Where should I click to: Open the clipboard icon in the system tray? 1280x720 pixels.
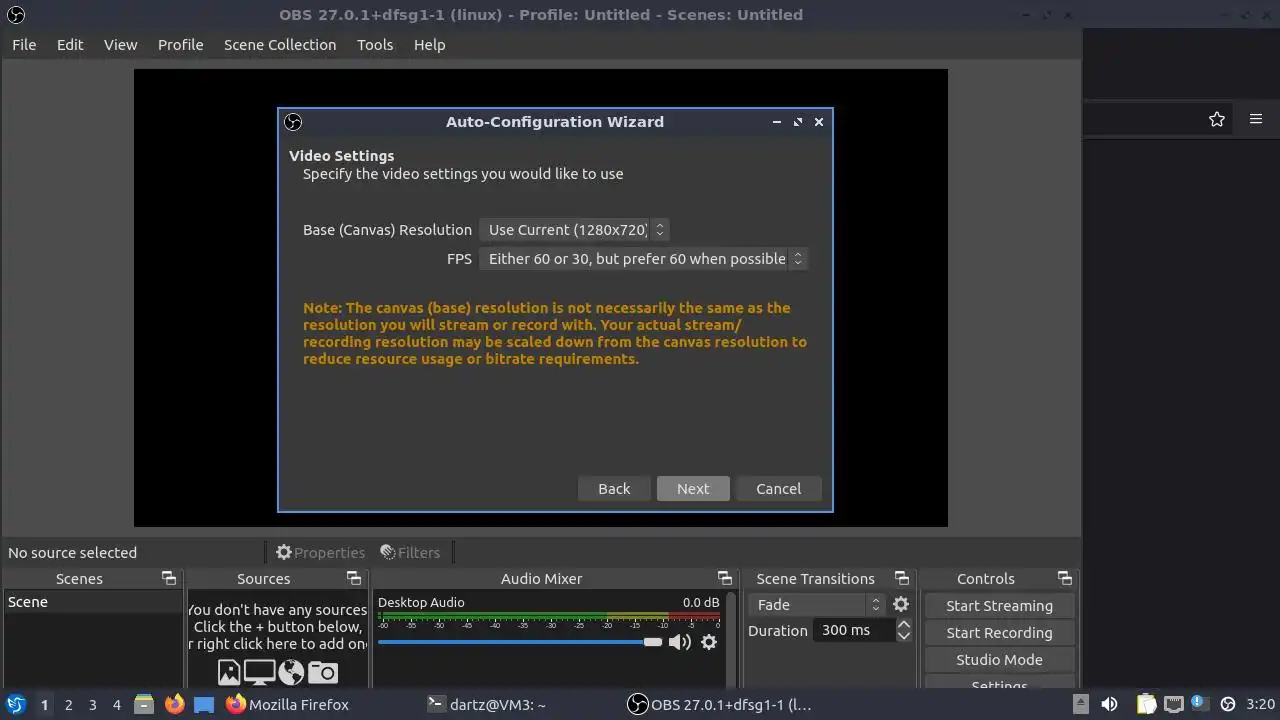(1146, 704)
